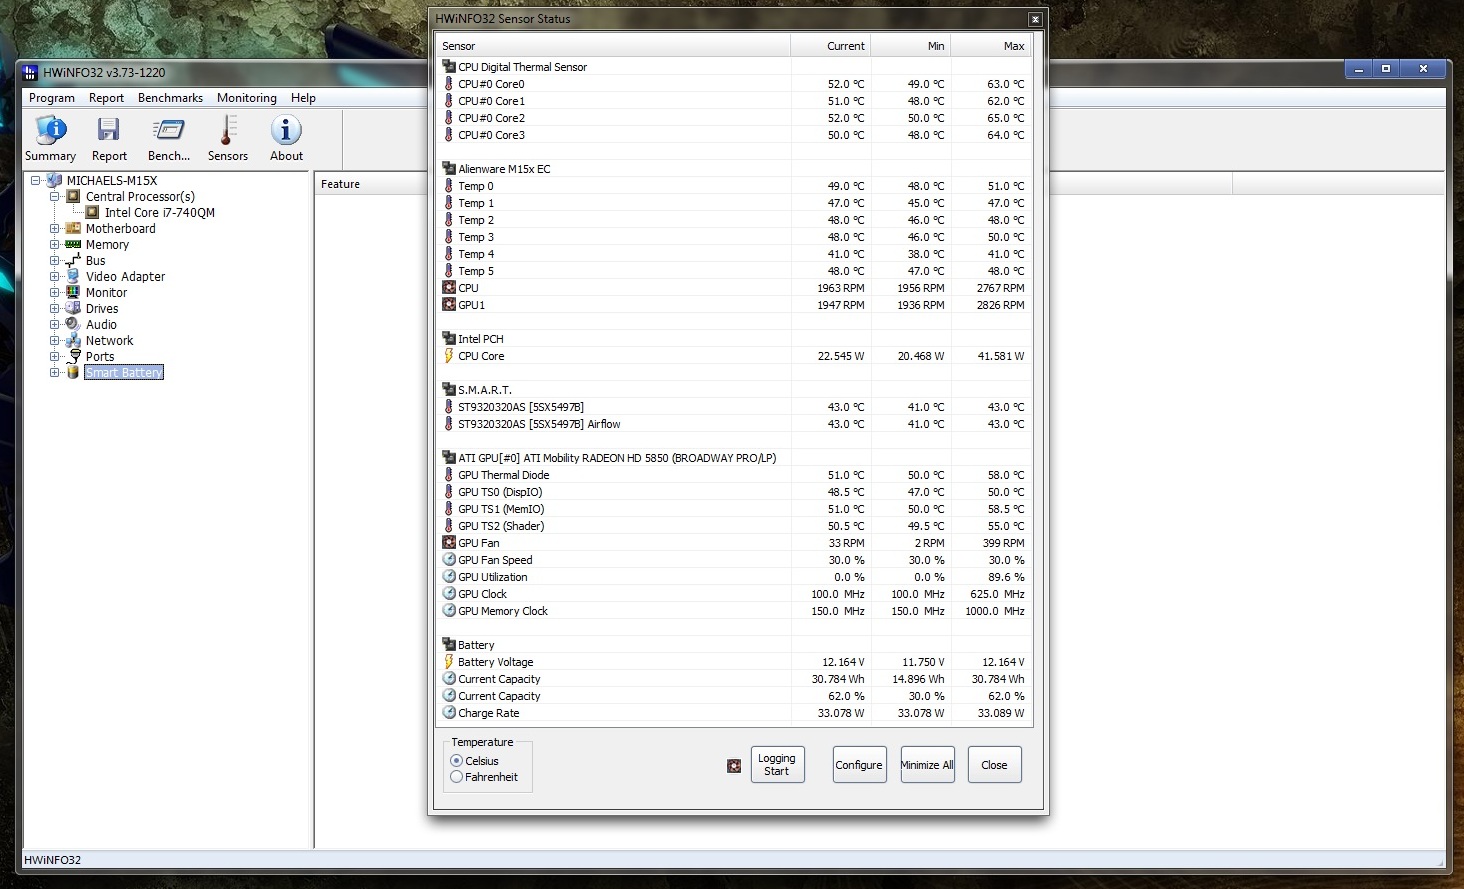Image resolution: width=1464 pixels, height=889 pixels.
Task: Click chip icon of the ATI GPU[#0] group
Action: (449, 458)
